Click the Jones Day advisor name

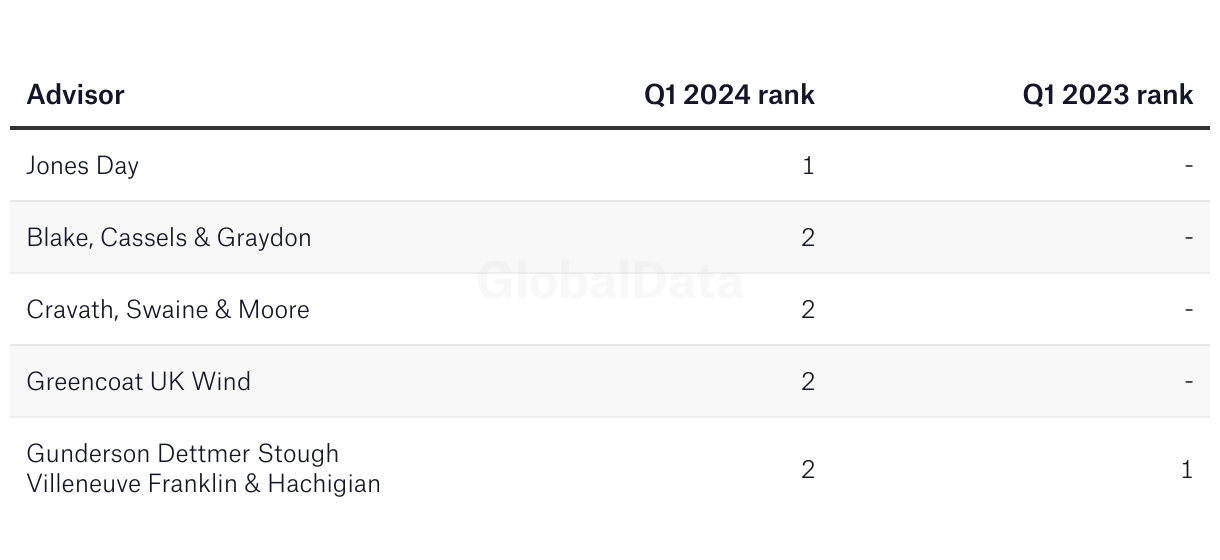point(83,166)
